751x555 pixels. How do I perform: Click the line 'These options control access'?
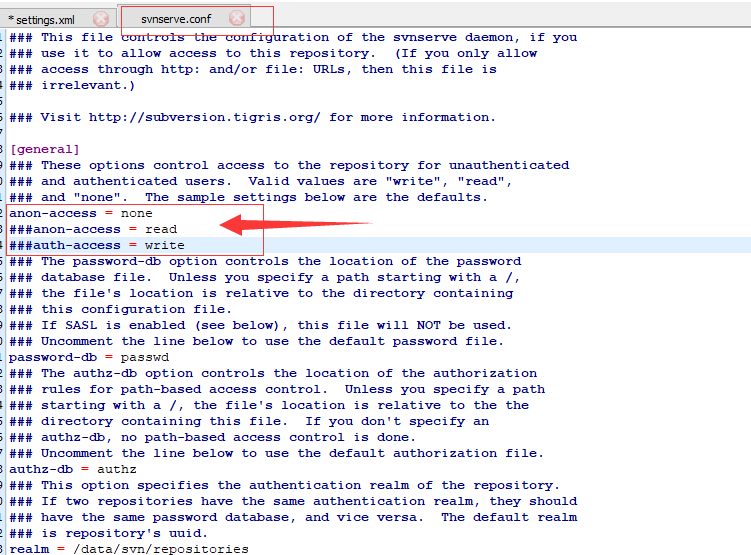[289, 165]
